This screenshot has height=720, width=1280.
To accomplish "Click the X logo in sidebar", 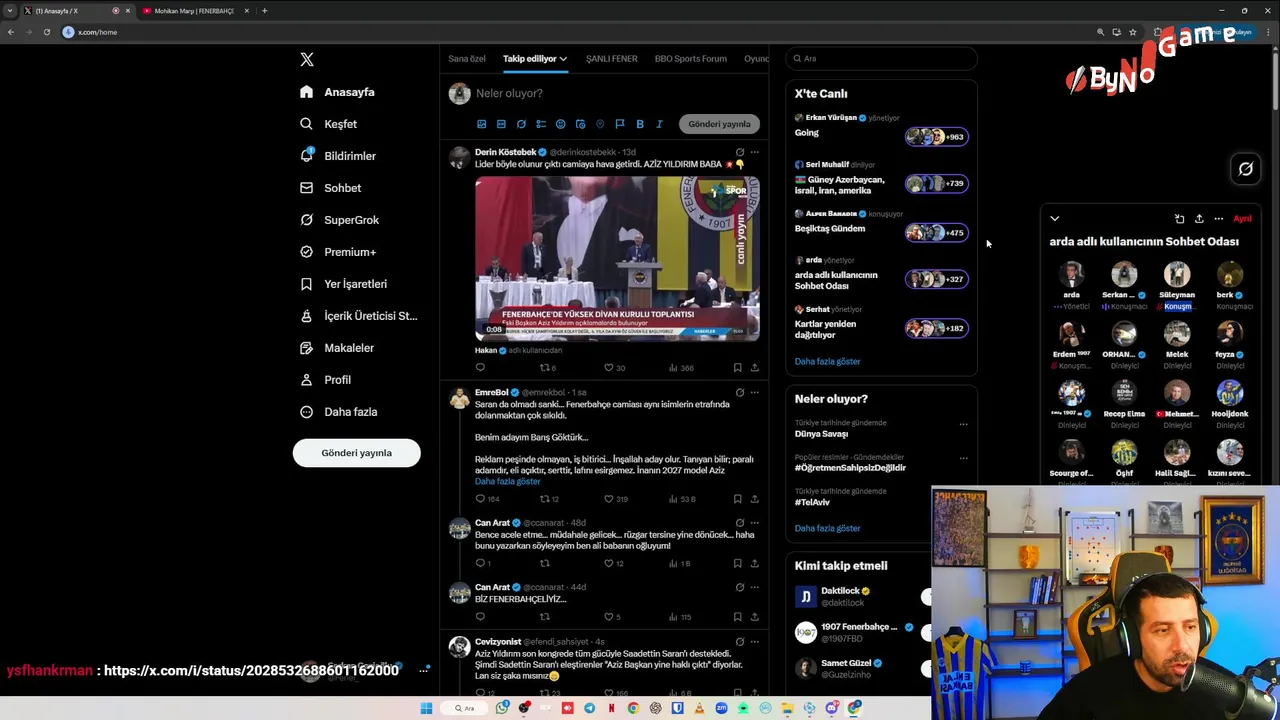I will (x=307, y=60).
